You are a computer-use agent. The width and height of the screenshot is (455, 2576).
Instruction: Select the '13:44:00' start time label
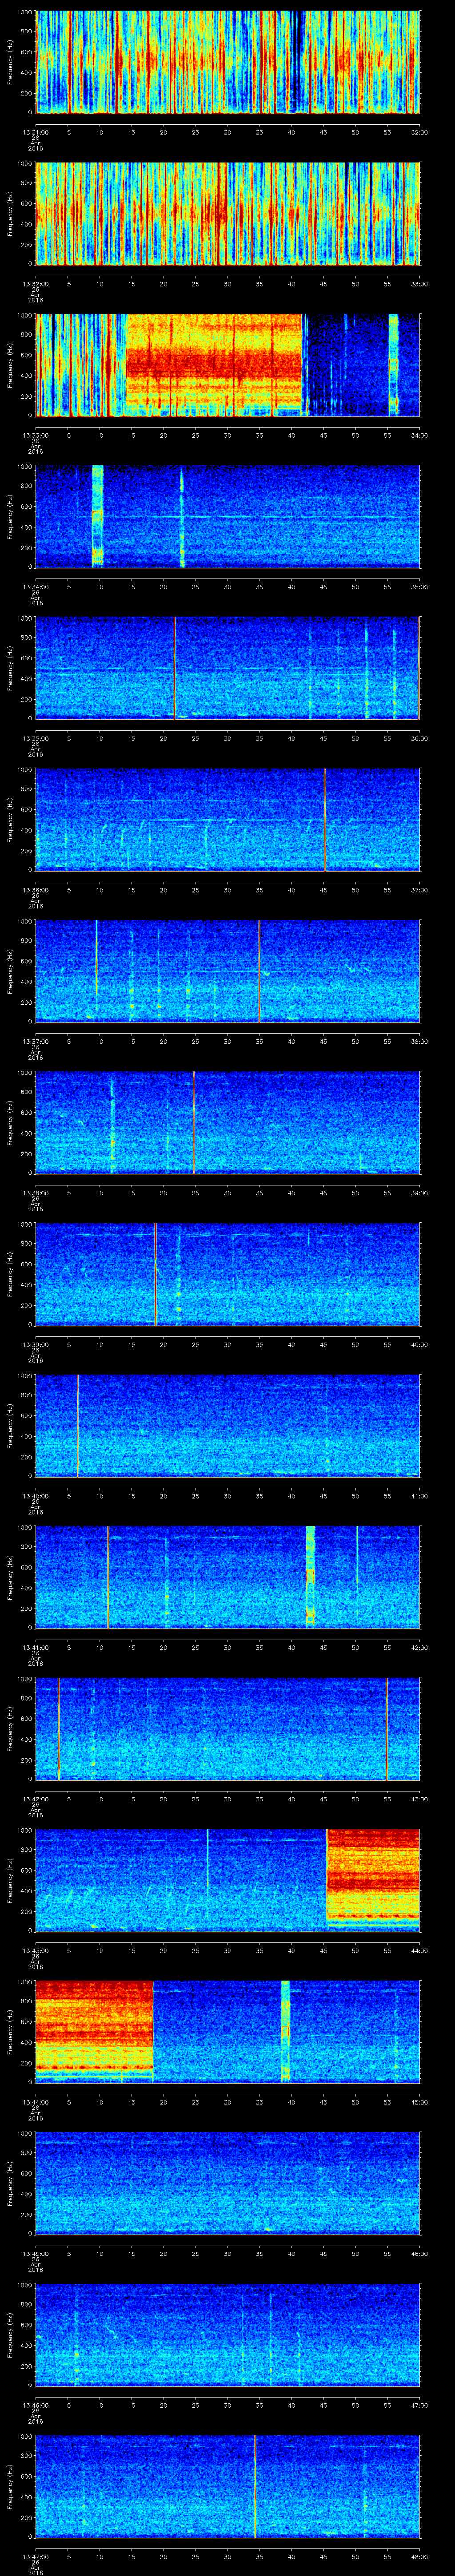pyautogui.click(x=35, y=2102)
